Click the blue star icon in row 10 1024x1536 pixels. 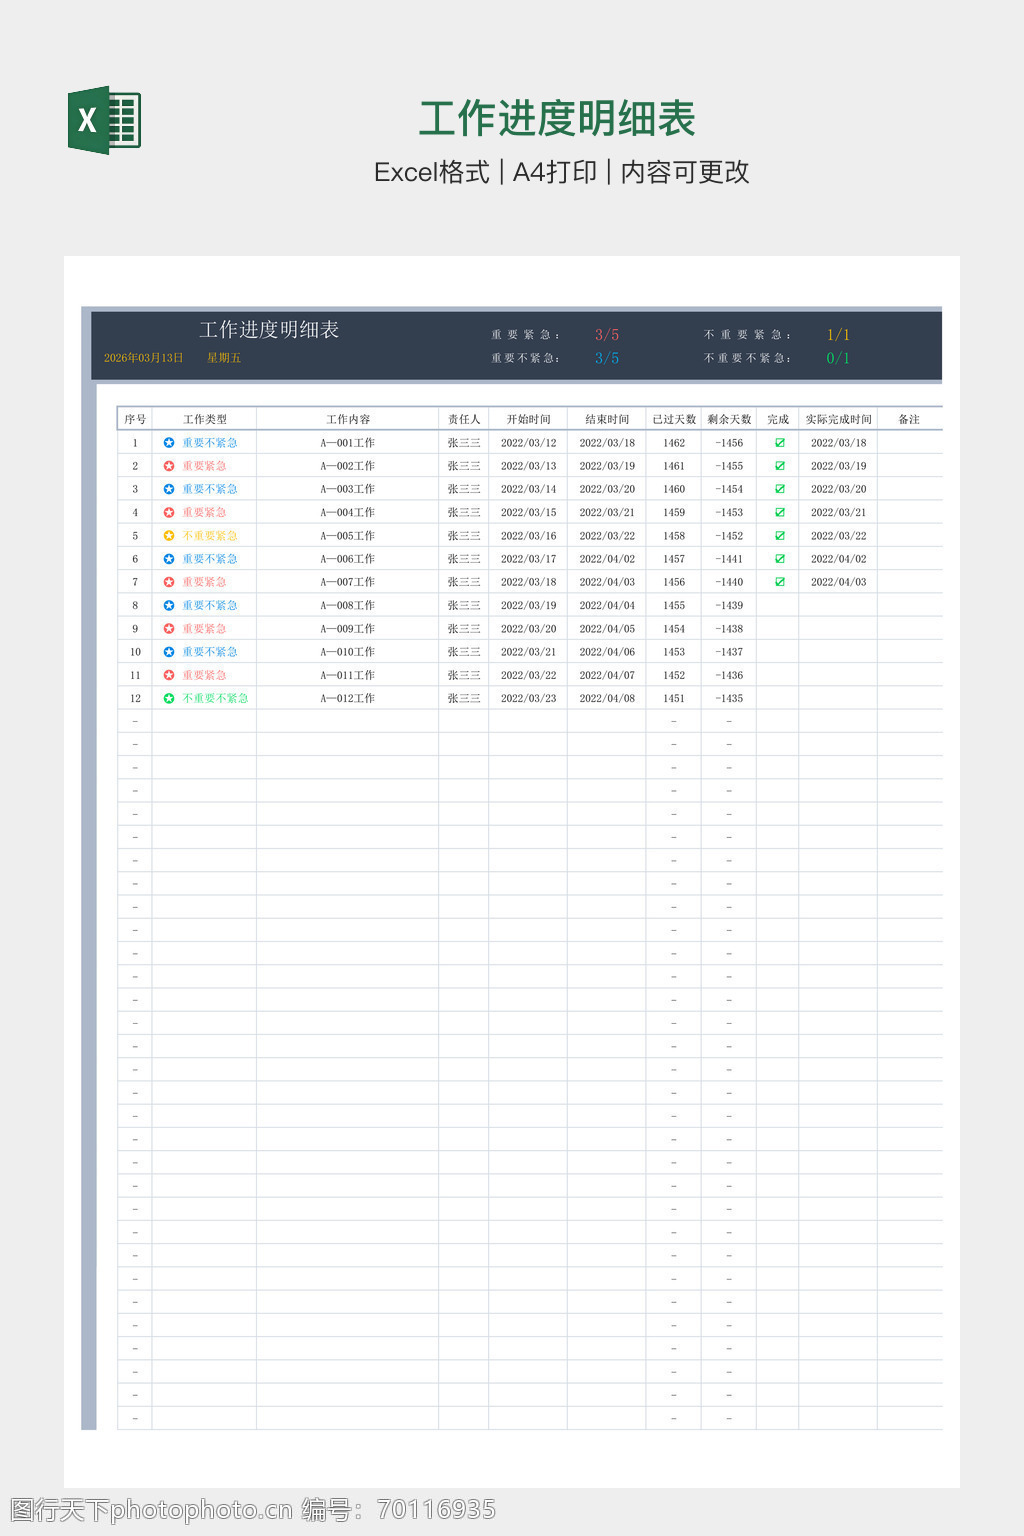point(169,652)
